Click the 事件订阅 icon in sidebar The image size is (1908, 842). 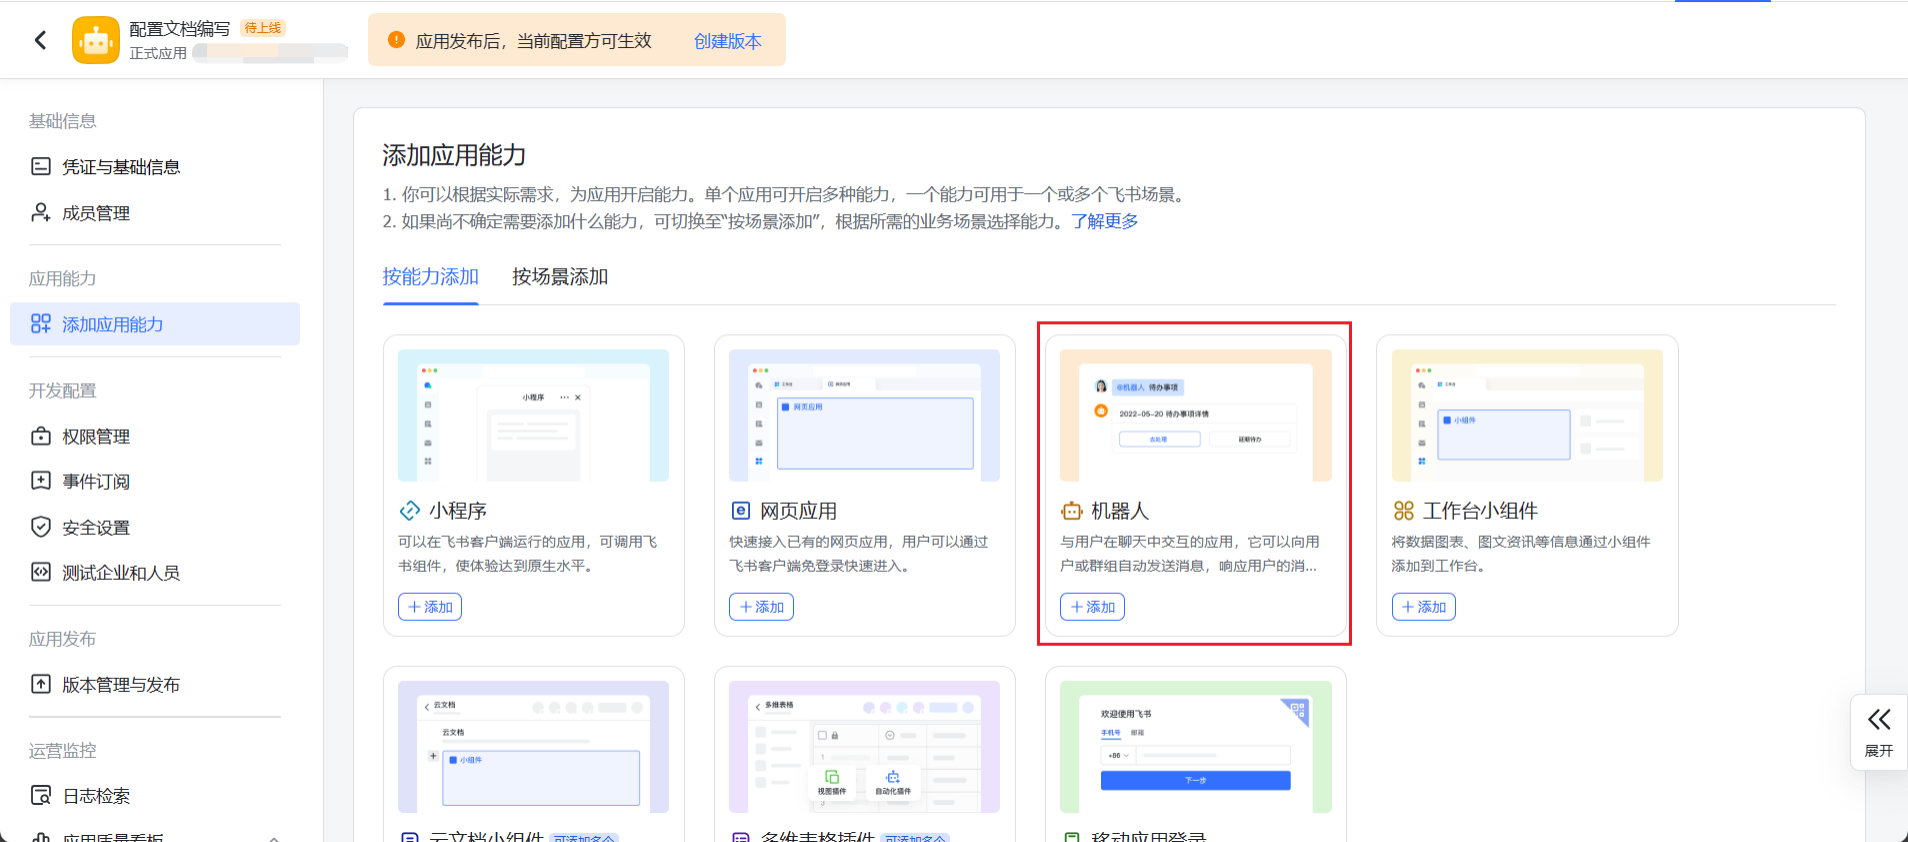coord(41,481)
